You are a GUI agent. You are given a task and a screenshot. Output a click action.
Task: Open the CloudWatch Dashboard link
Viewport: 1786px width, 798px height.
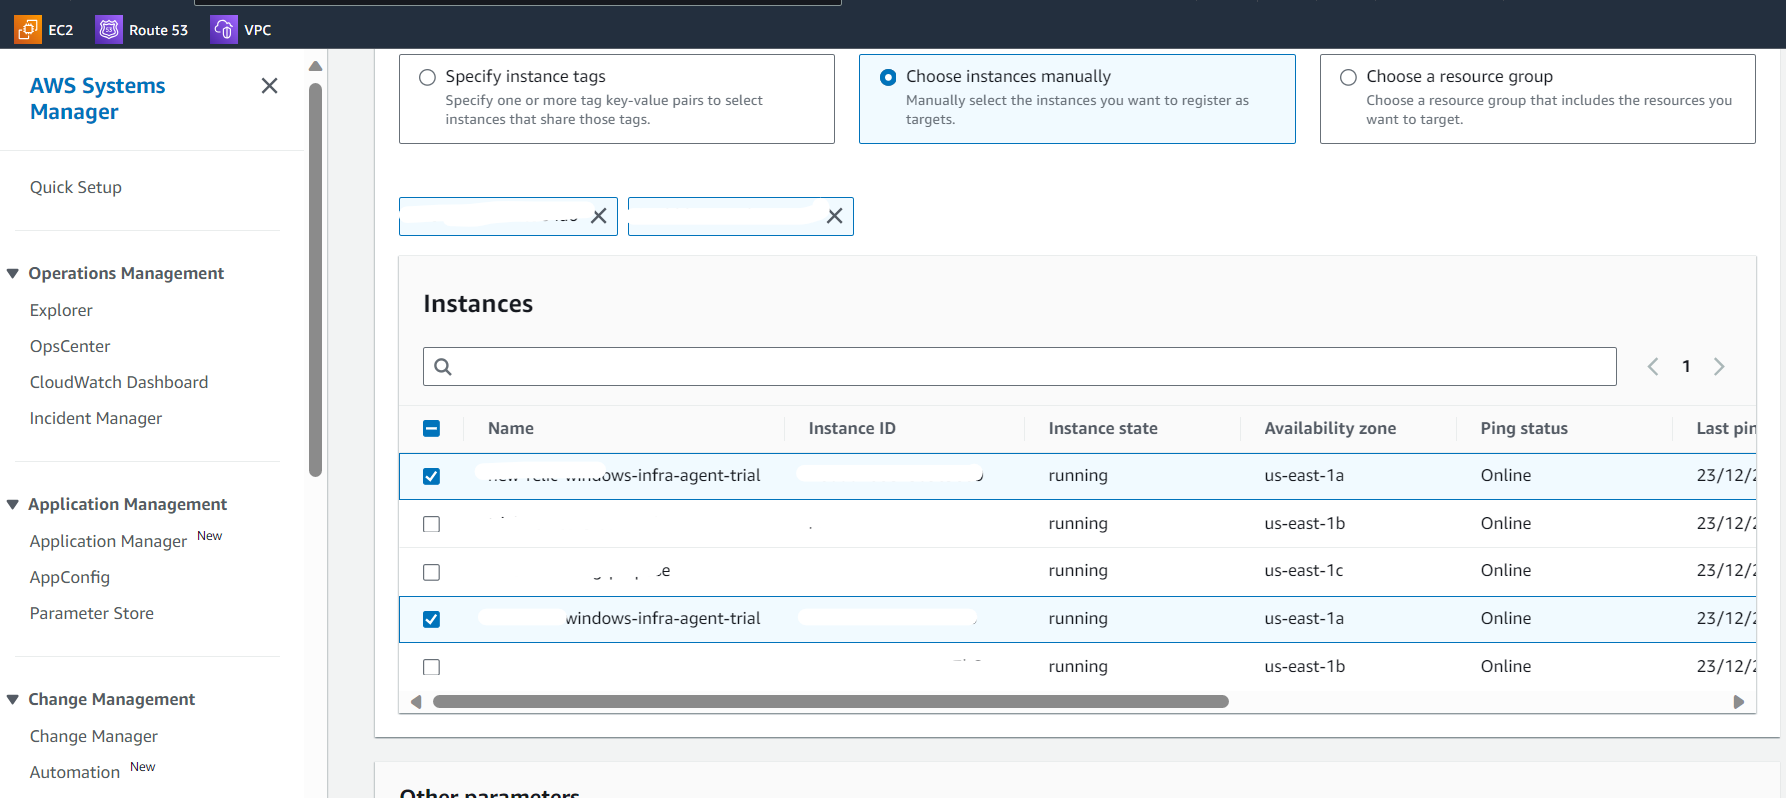(119, 383)
